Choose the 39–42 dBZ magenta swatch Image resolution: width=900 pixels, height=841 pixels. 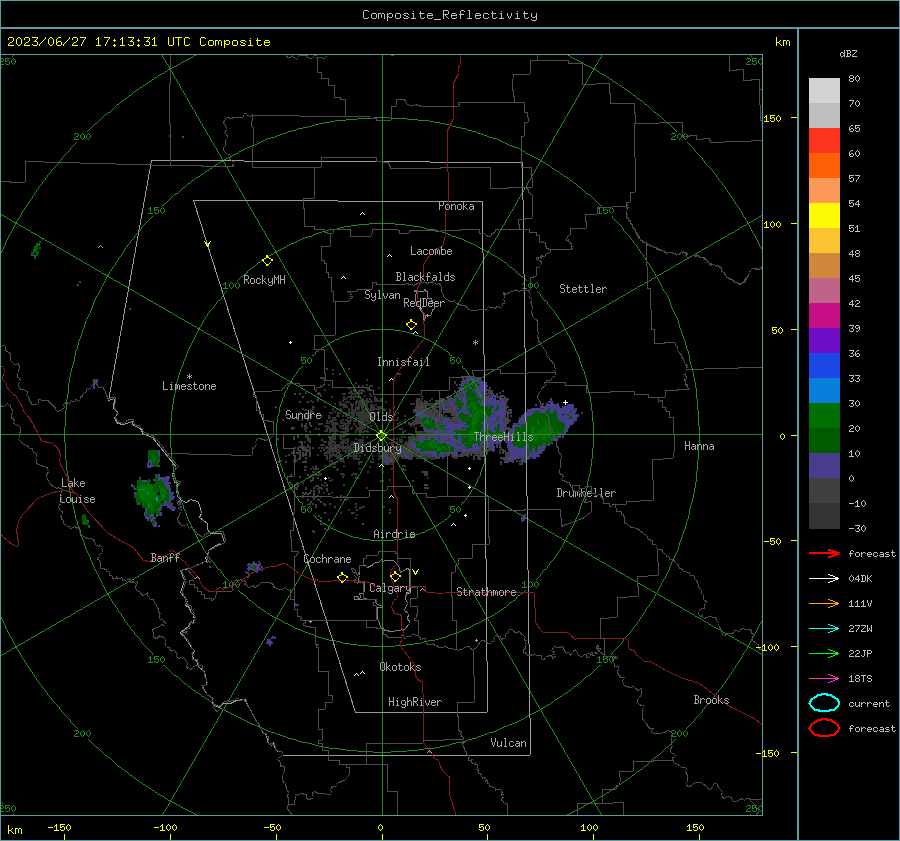click(x=824, y=316)
